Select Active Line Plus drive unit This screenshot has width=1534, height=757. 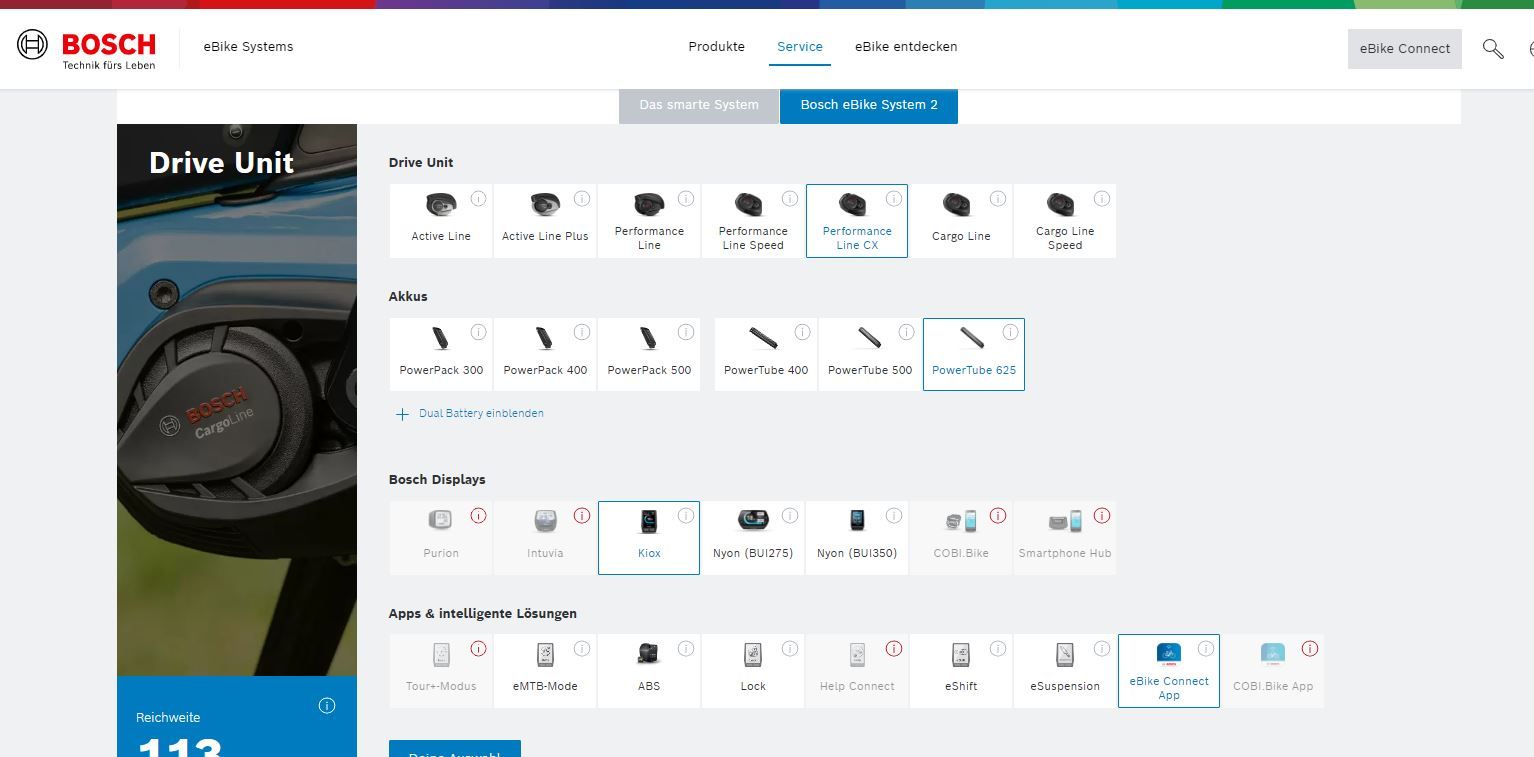[x=545, y=221]
